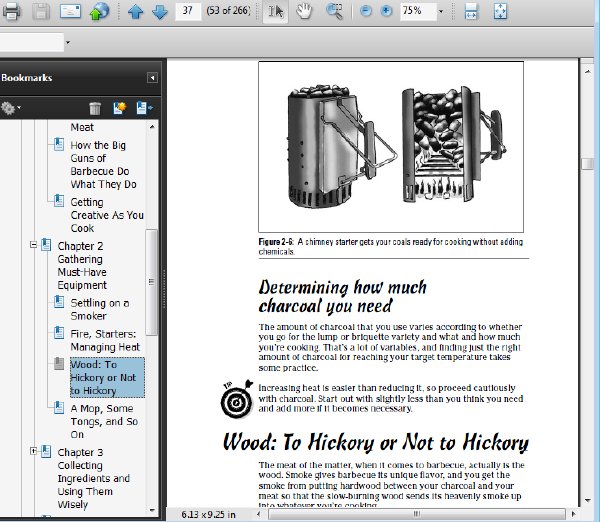The height and width of the screenshot is (522, 600).
Task: Click icon beside 'A Mop, Some Tongs'
Action: (x=59, y=407)
